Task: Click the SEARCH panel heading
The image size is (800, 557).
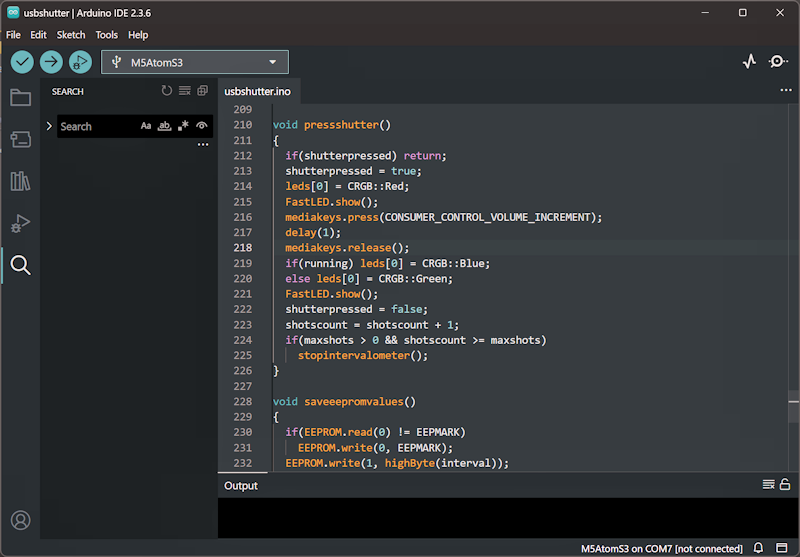Action: [x=67, y=92]
